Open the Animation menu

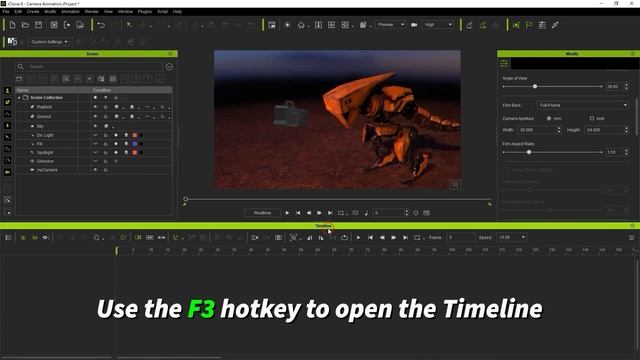point(70,12)
